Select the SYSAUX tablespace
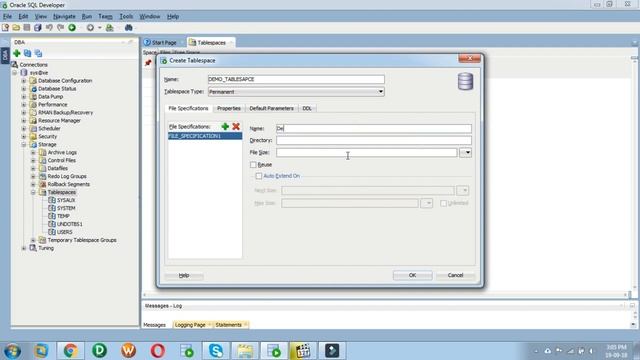Screen dimensions: 640x360 coord(66,200)
